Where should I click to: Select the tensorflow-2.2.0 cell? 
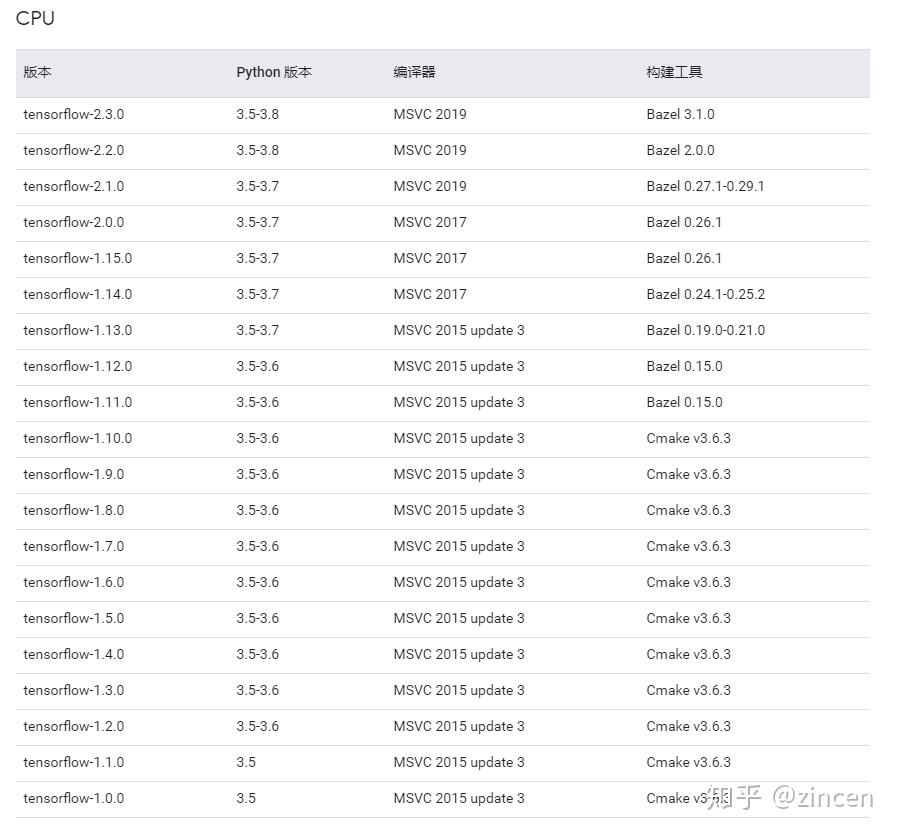74,150
